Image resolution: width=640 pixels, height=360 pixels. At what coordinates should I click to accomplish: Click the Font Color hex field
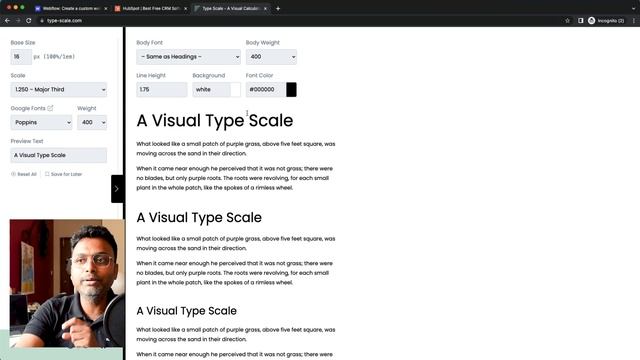[266, 89]
